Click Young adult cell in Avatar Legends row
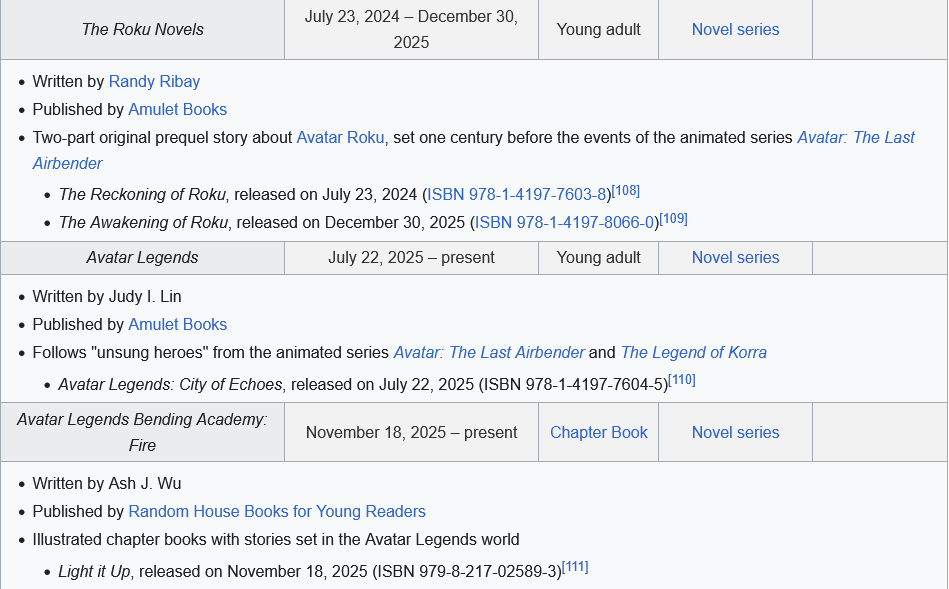 [x=599, y=257]
